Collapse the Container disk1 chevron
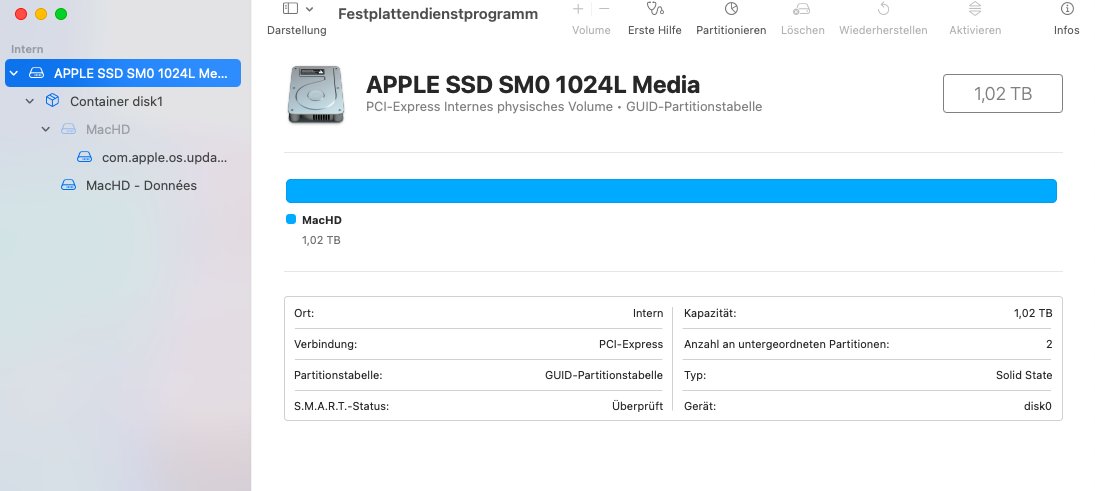Viewport: 1095px width, 491px height. coord(30,101)
